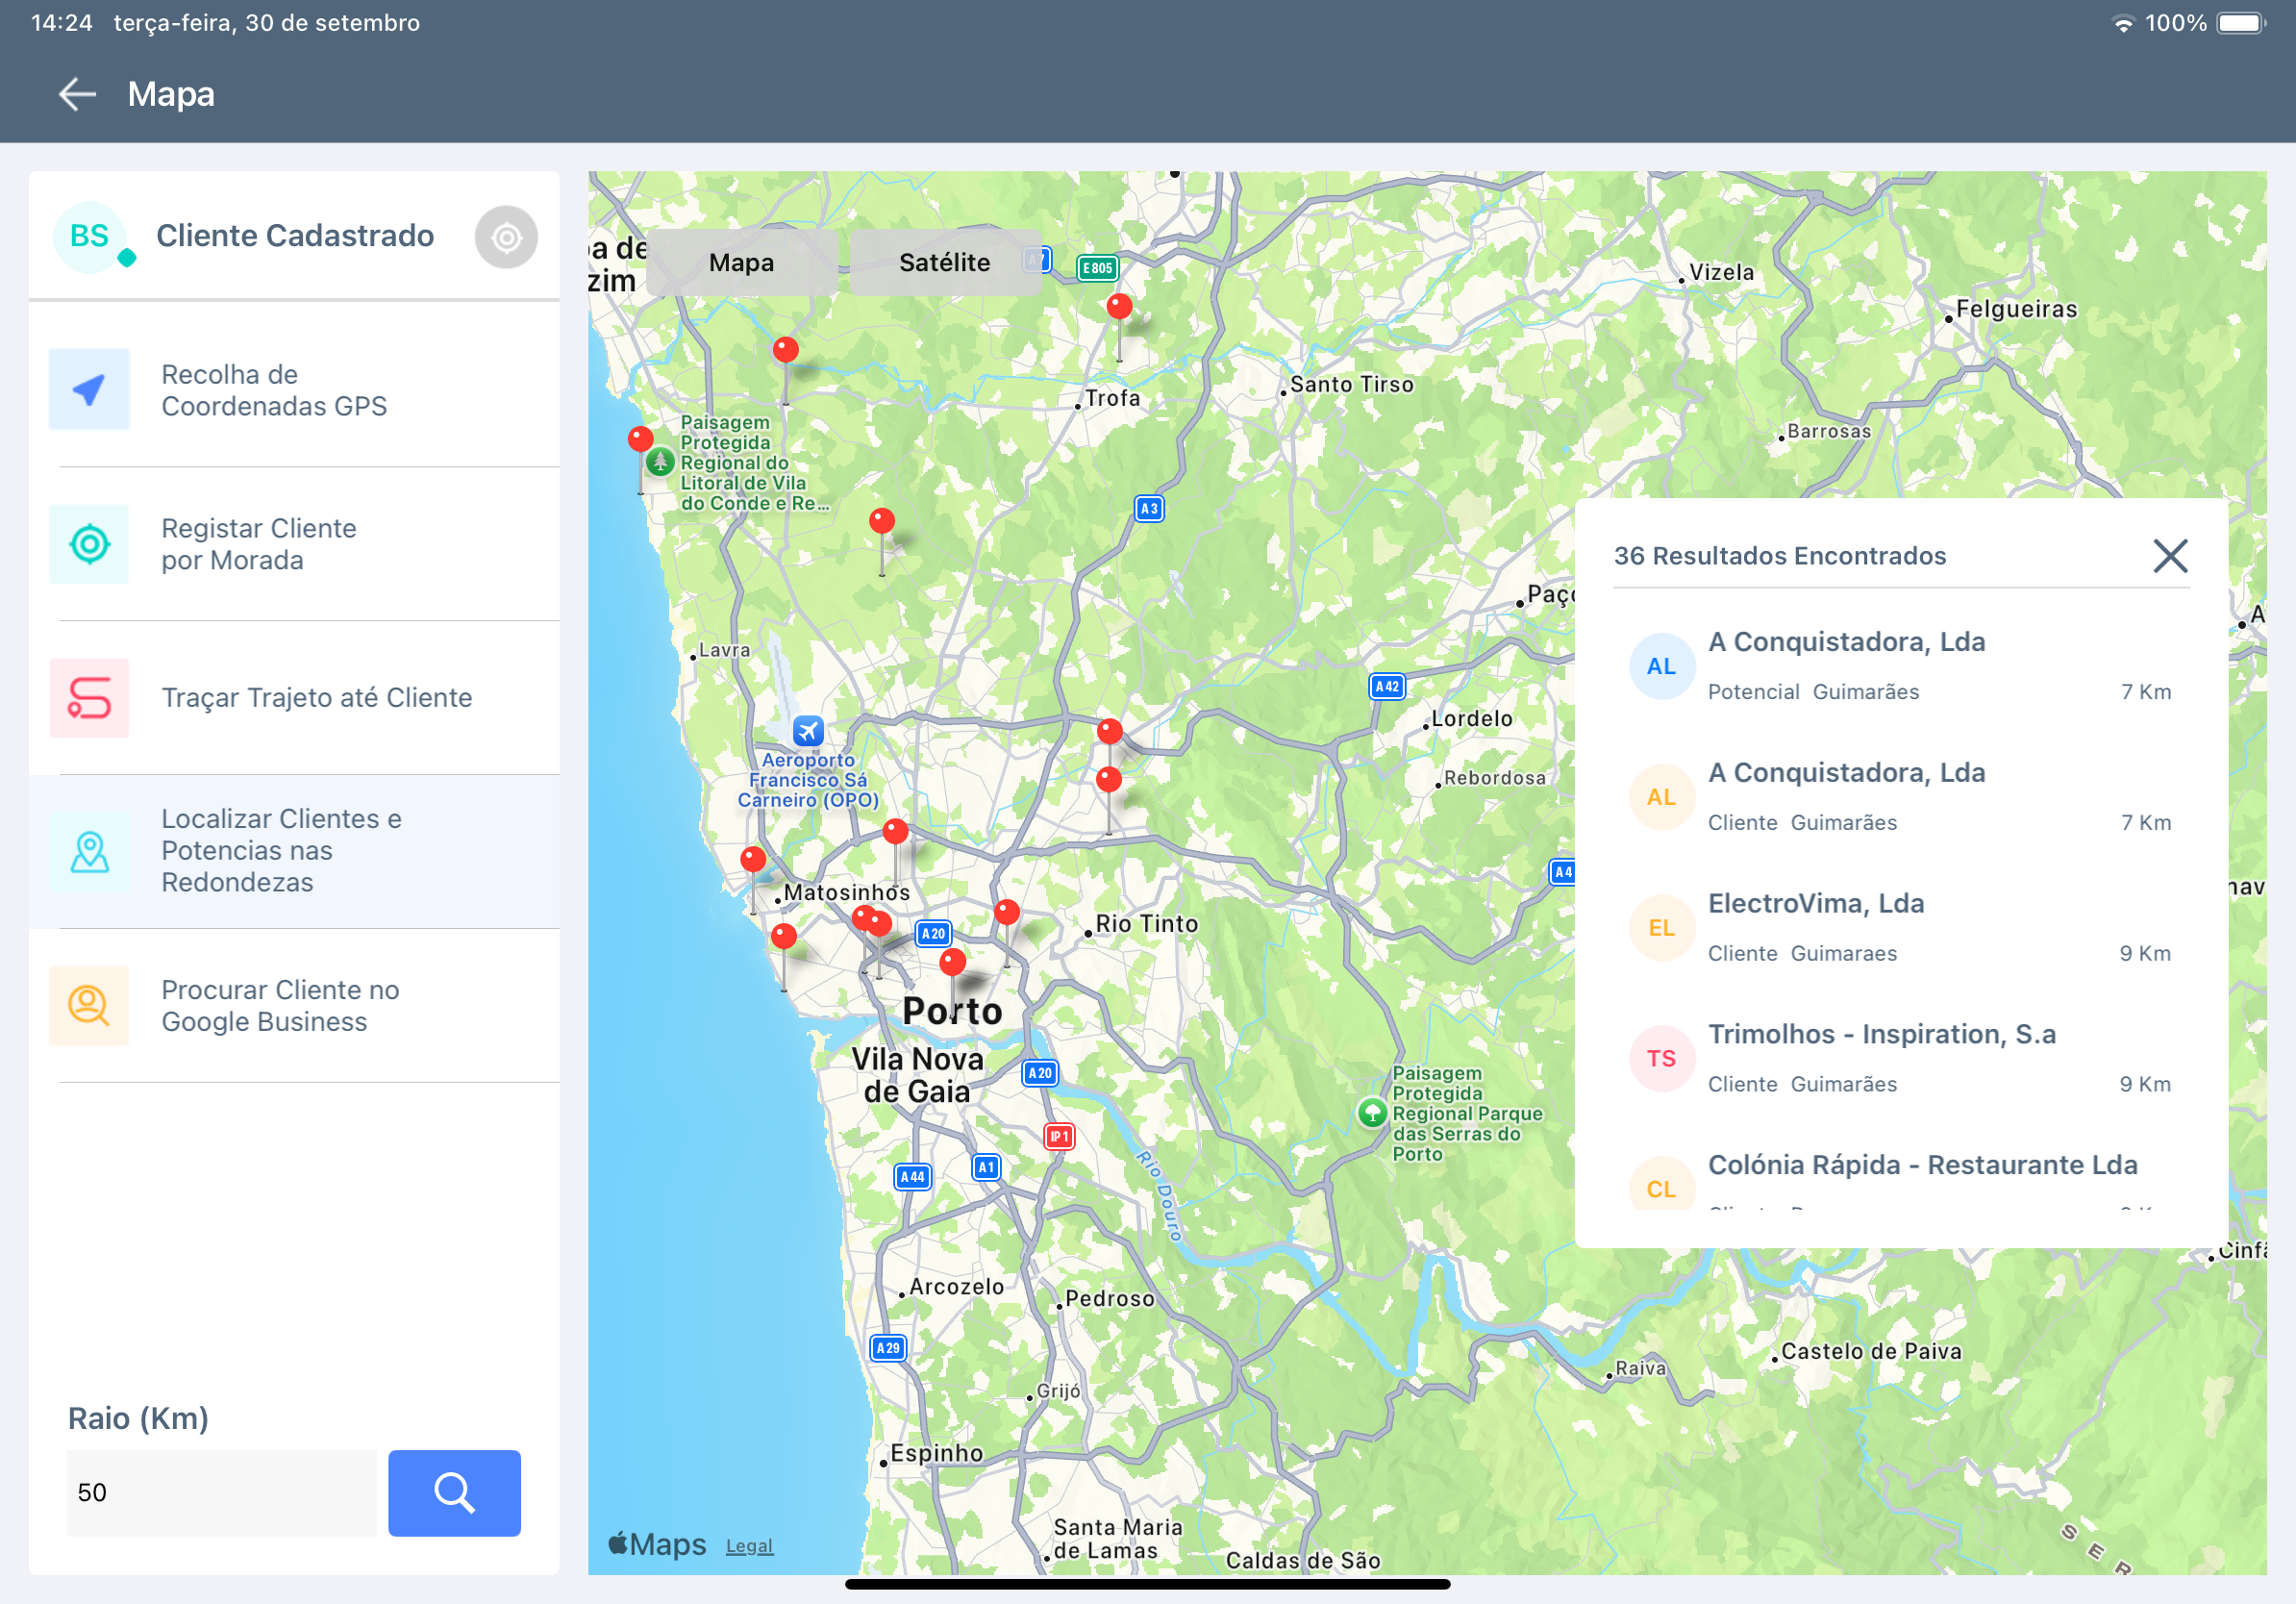The image size is (2296, 1604).
Task: Tap the red pin beside the E805 shield
Action: pyautogui.click(x=1119, y=307)
